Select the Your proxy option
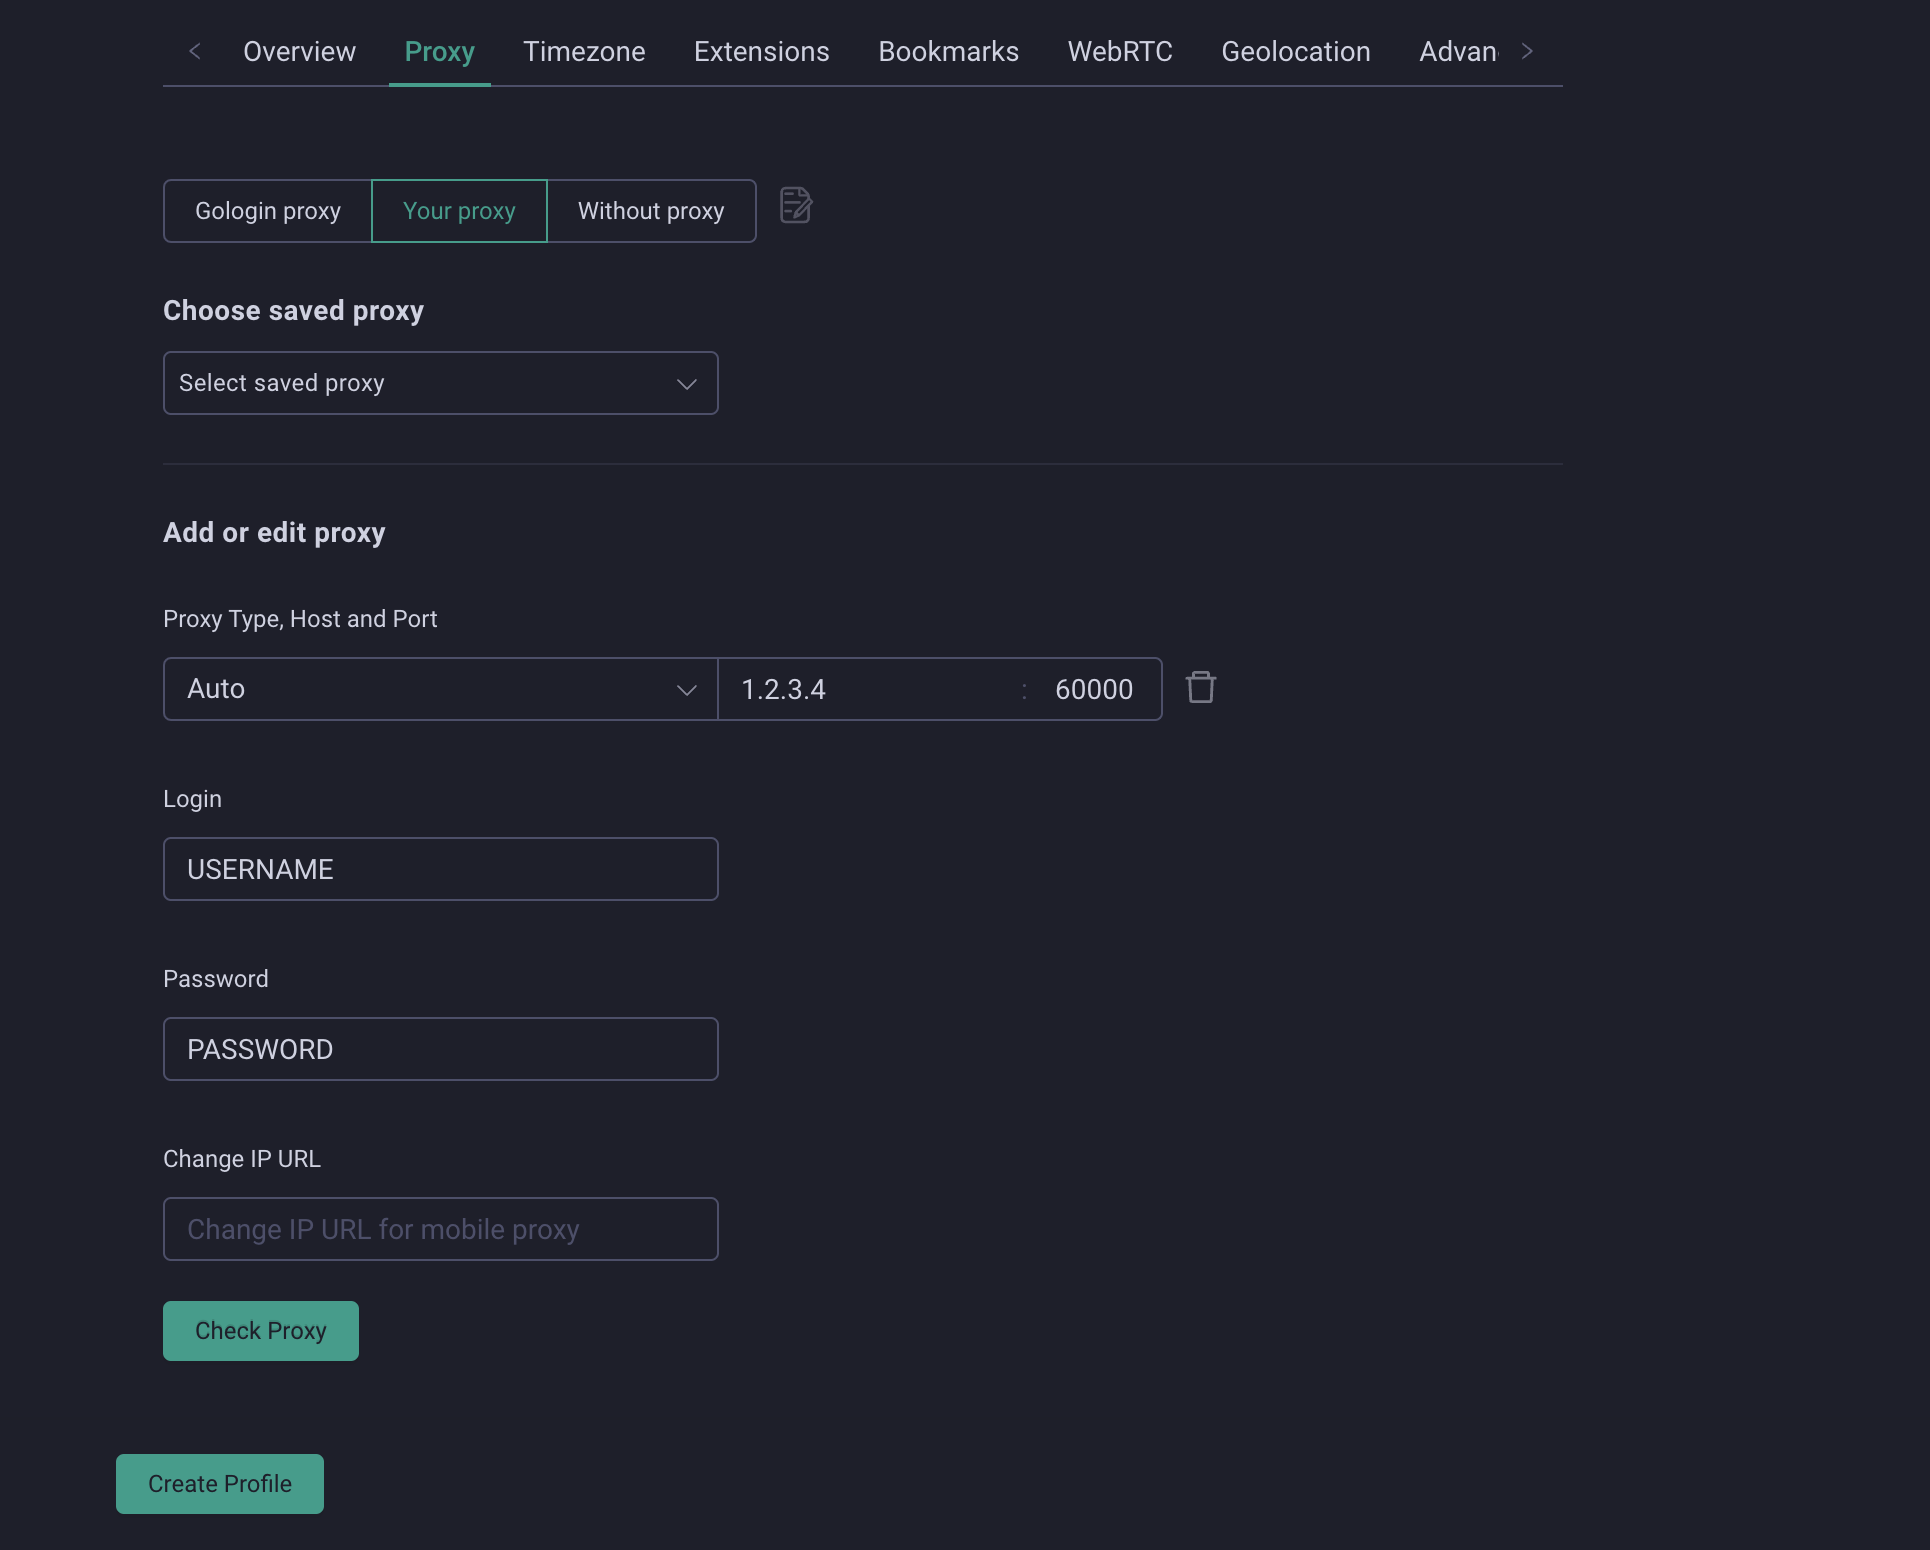This screenshot has width=1930, height=1550. (x=459, y=211)
